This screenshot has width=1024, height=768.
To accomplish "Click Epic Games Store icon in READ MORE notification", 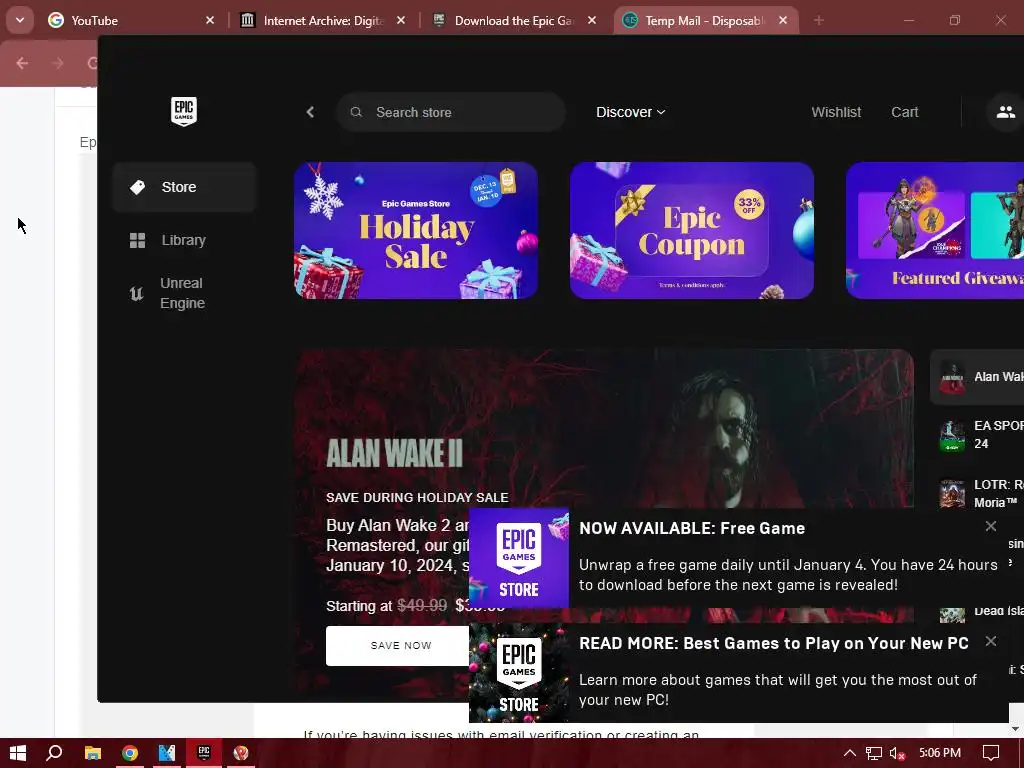I will pyautogui.click(x=519, y=673).
